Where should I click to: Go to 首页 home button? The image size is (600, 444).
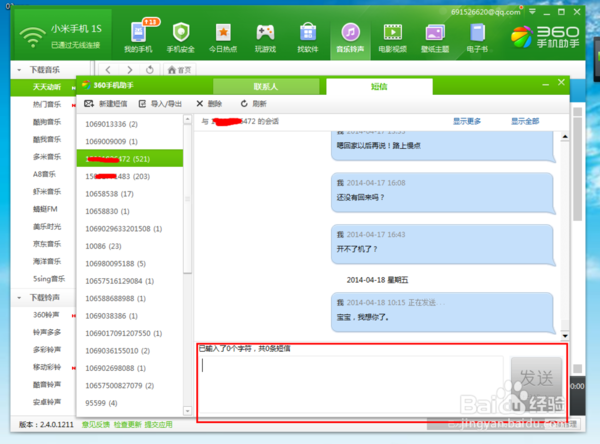[179, 70]
